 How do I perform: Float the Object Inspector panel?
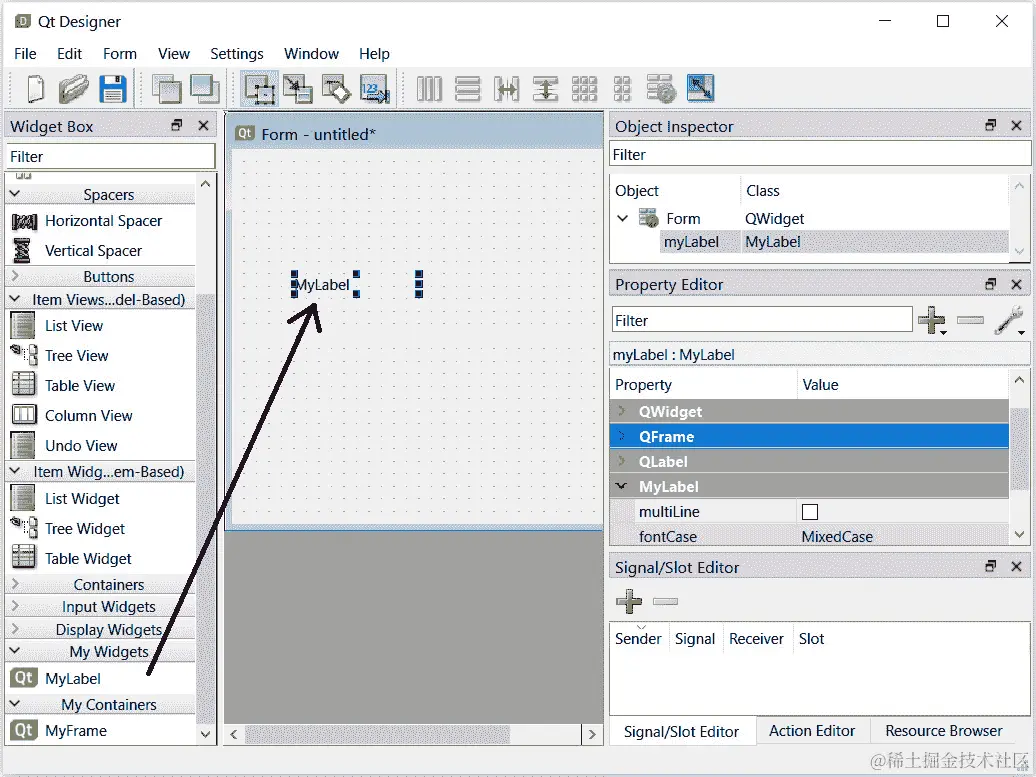990,126
